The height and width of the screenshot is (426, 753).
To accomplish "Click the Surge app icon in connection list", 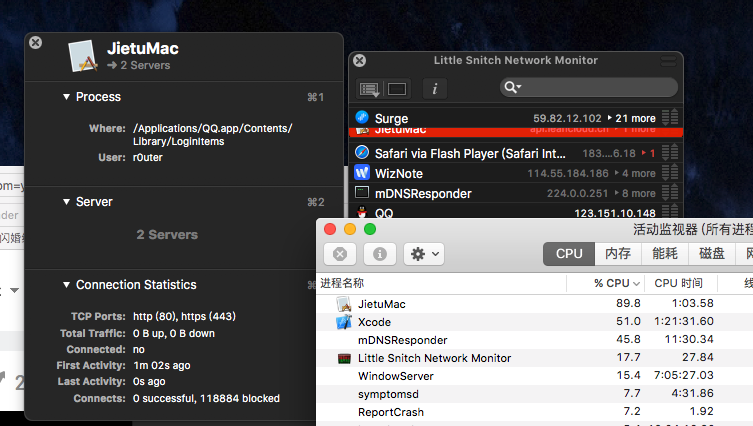I will coord(362,118).
